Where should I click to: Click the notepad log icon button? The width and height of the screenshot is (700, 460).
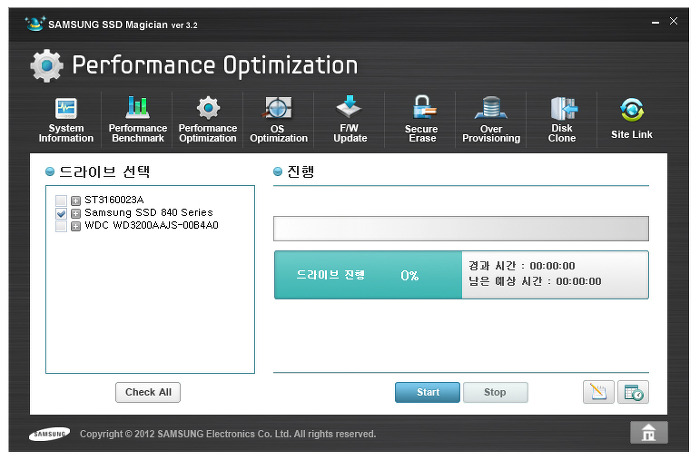click(598, 392)
